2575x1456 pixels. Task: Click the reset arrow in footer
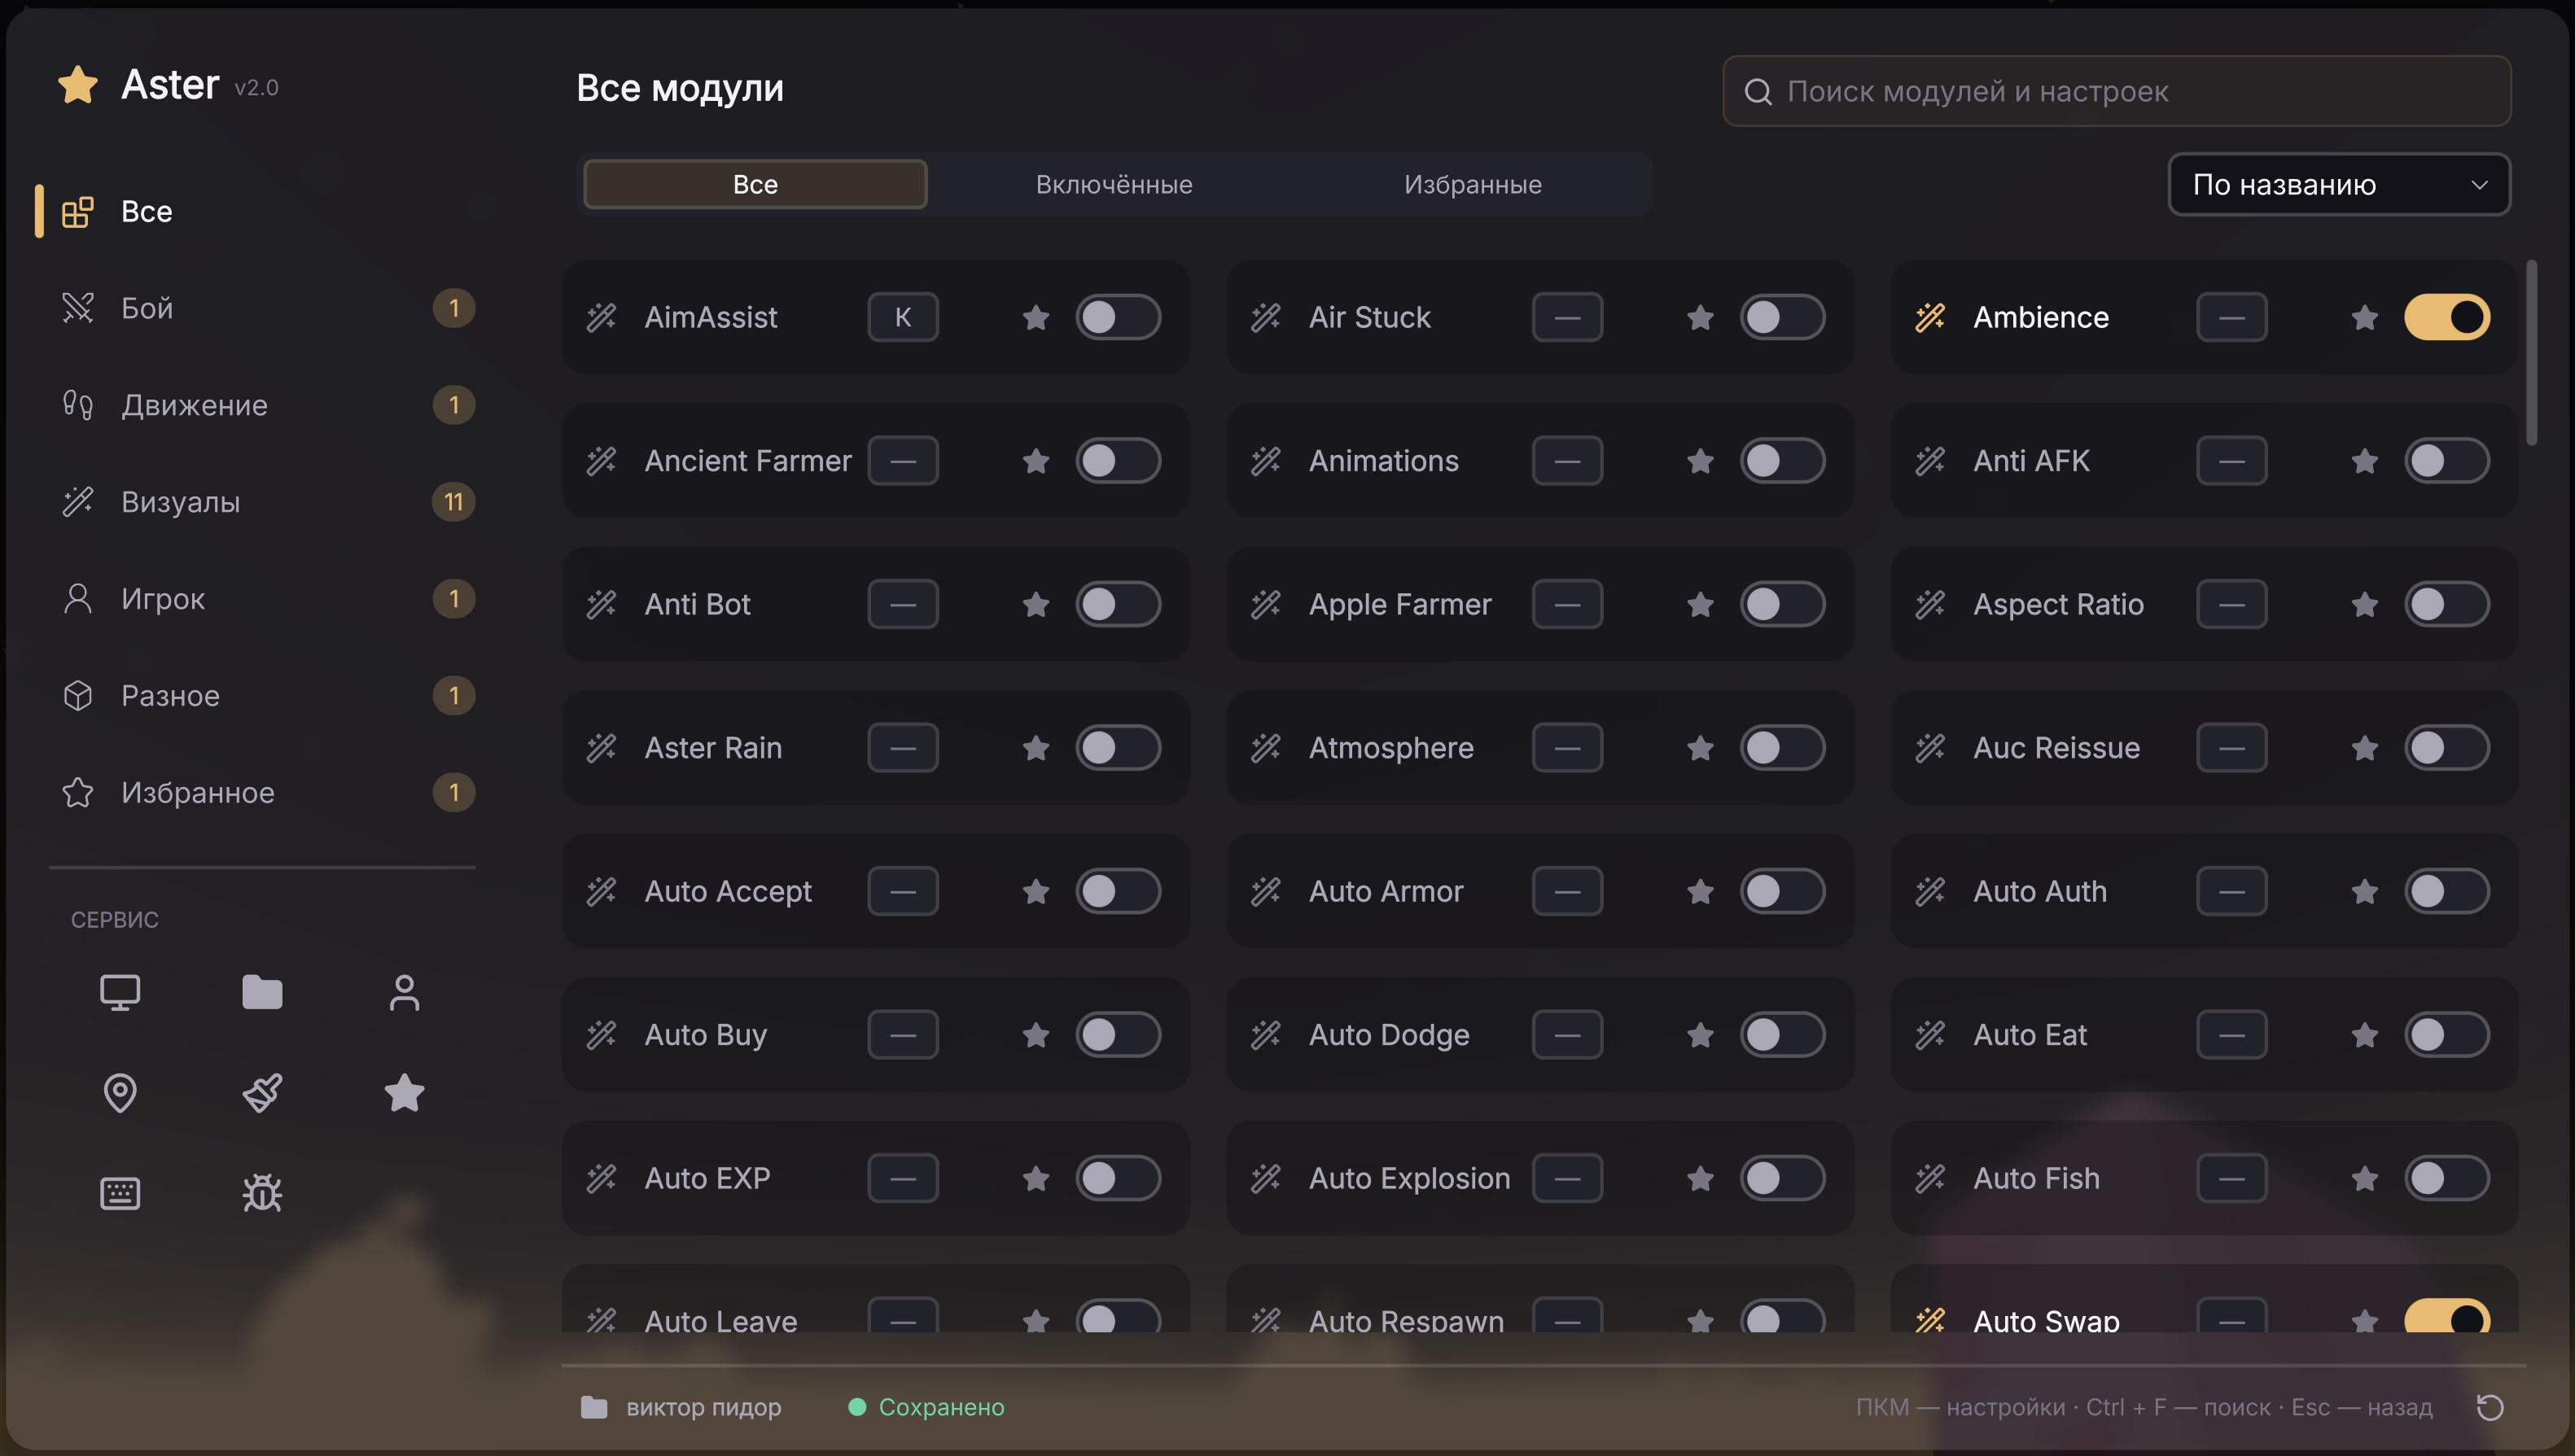pyautogui.click(x=2490, y=1407)
